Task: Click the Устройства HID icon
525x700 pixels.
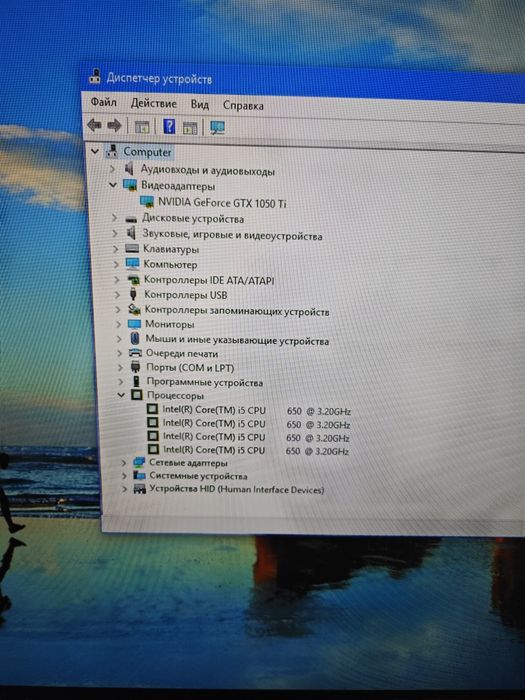Action: (140, 489)
